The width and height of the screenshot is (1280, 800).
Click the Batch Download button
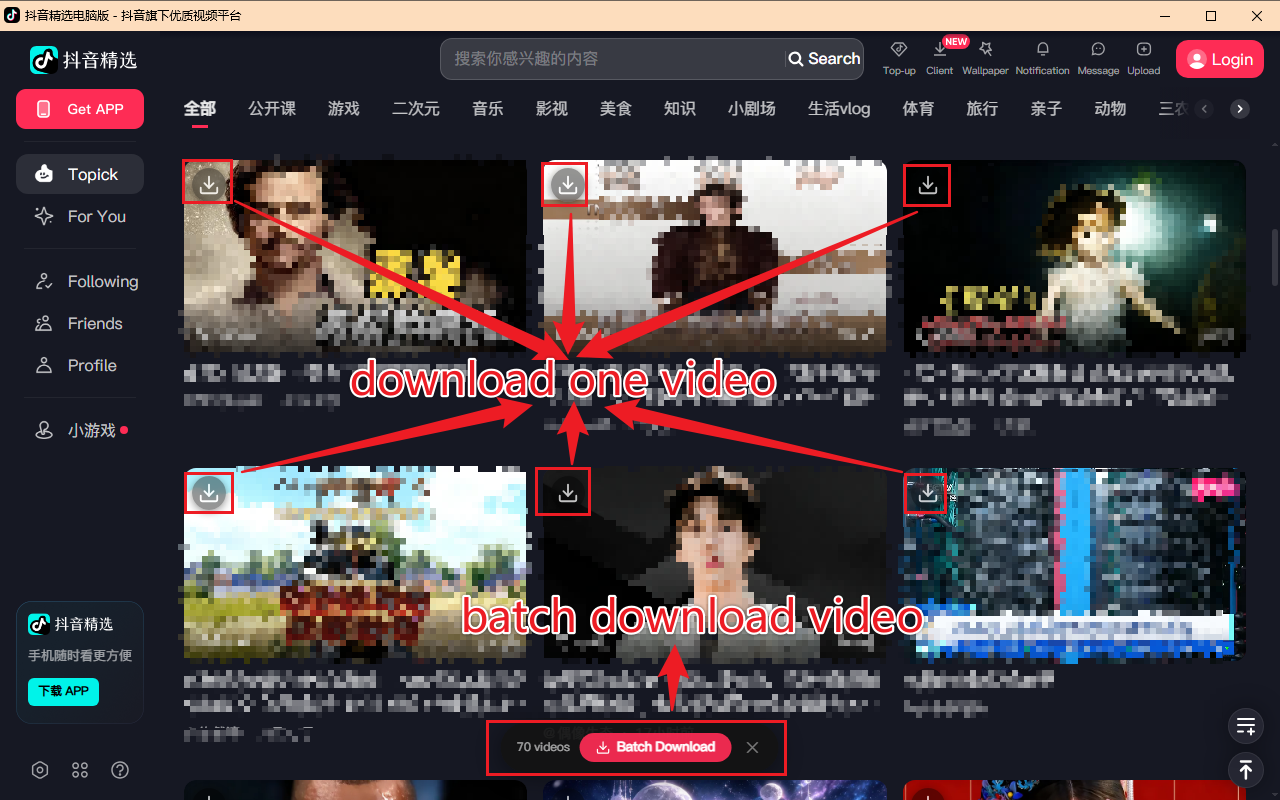[655, 747]
